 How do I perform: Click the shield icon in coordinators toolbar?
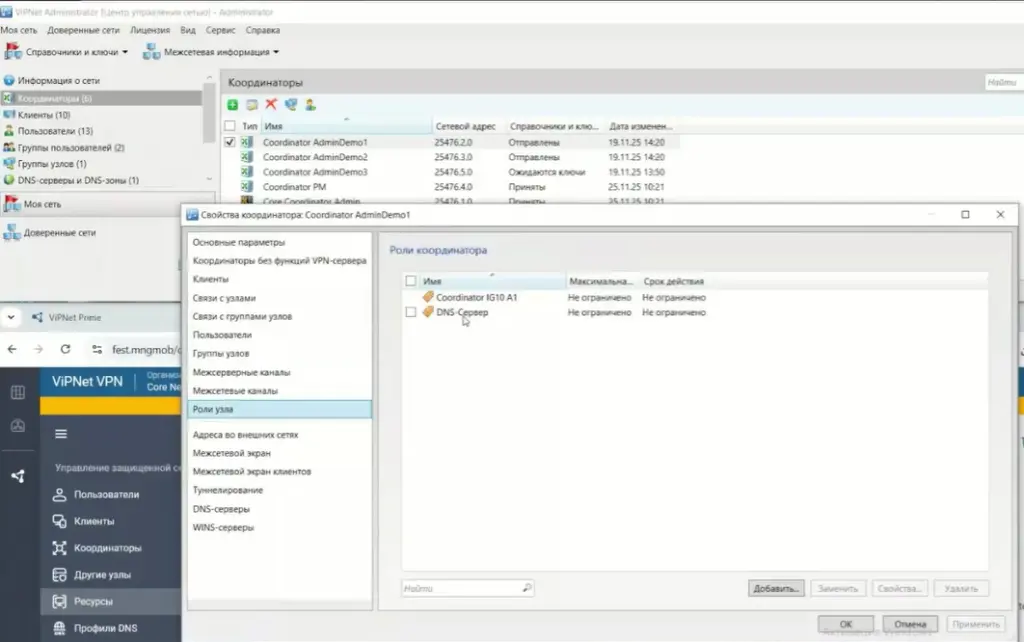click(291, 104)
